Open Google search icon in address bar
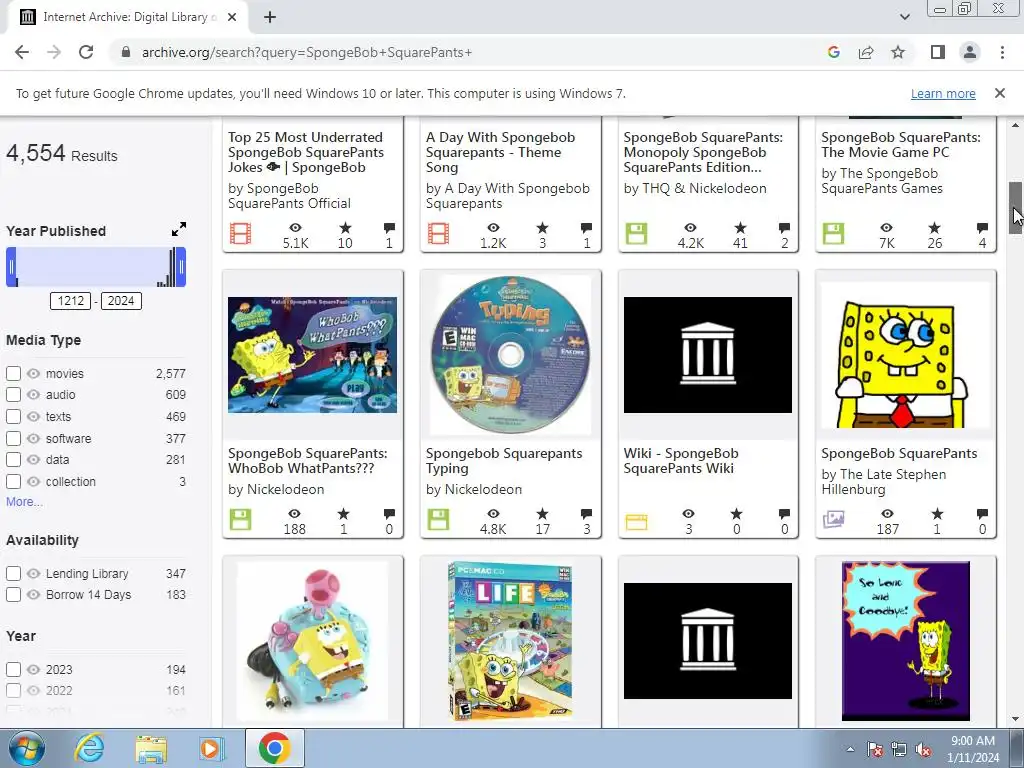The image size is (1024, 768). tap(833, 52)
